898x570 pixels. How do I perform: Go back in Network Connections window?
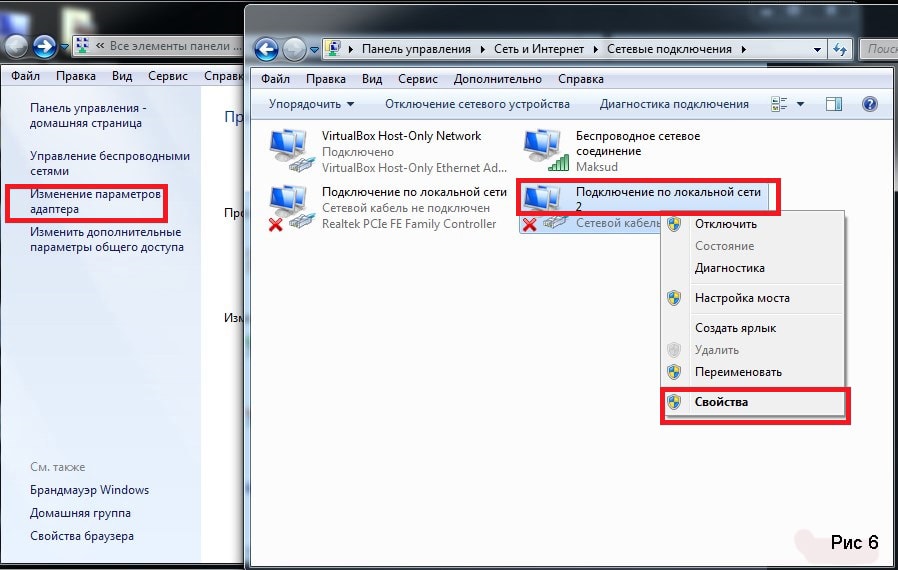266,49
